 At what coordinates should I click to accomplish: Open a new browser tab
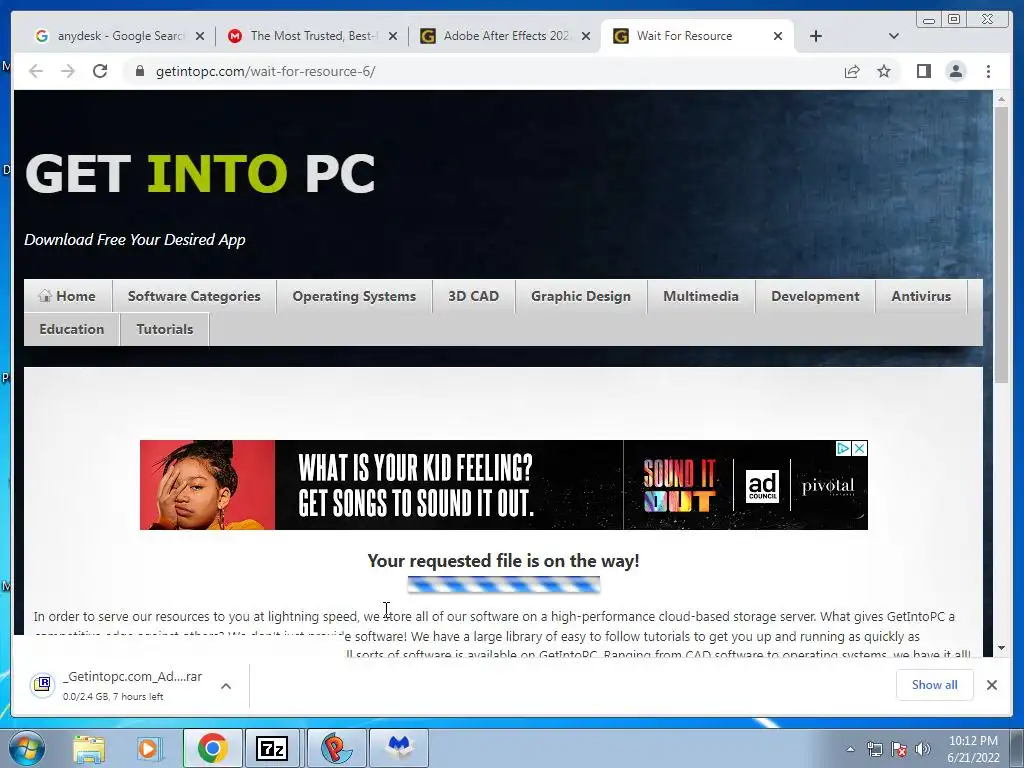pos(816,36)
